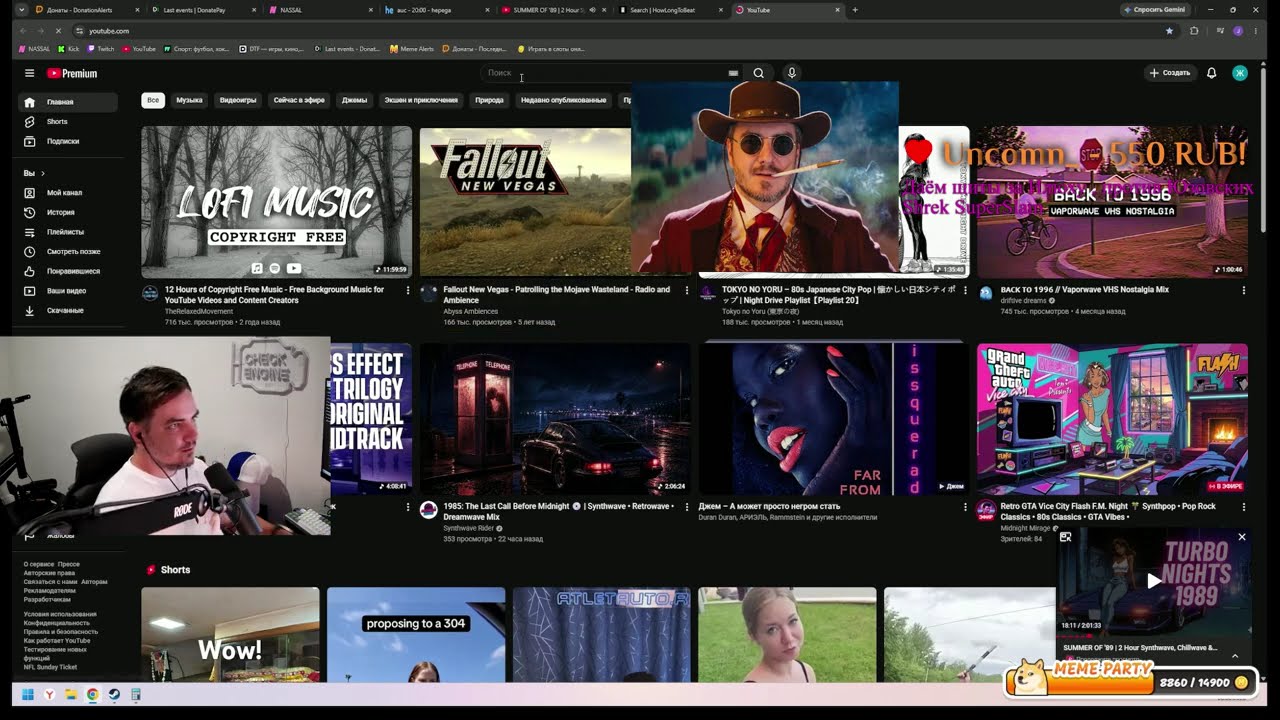Image resolution: width=1280 pixels, height=720 pixels.
Task: Open the Meme Alerts bookmark
Action: pyautogui.click(x=411, y=49)
